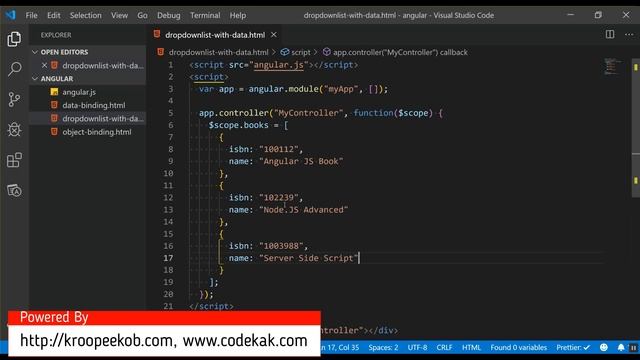Click the VS Code logo icon
The image size is (640, 360).
pos(11,15)
